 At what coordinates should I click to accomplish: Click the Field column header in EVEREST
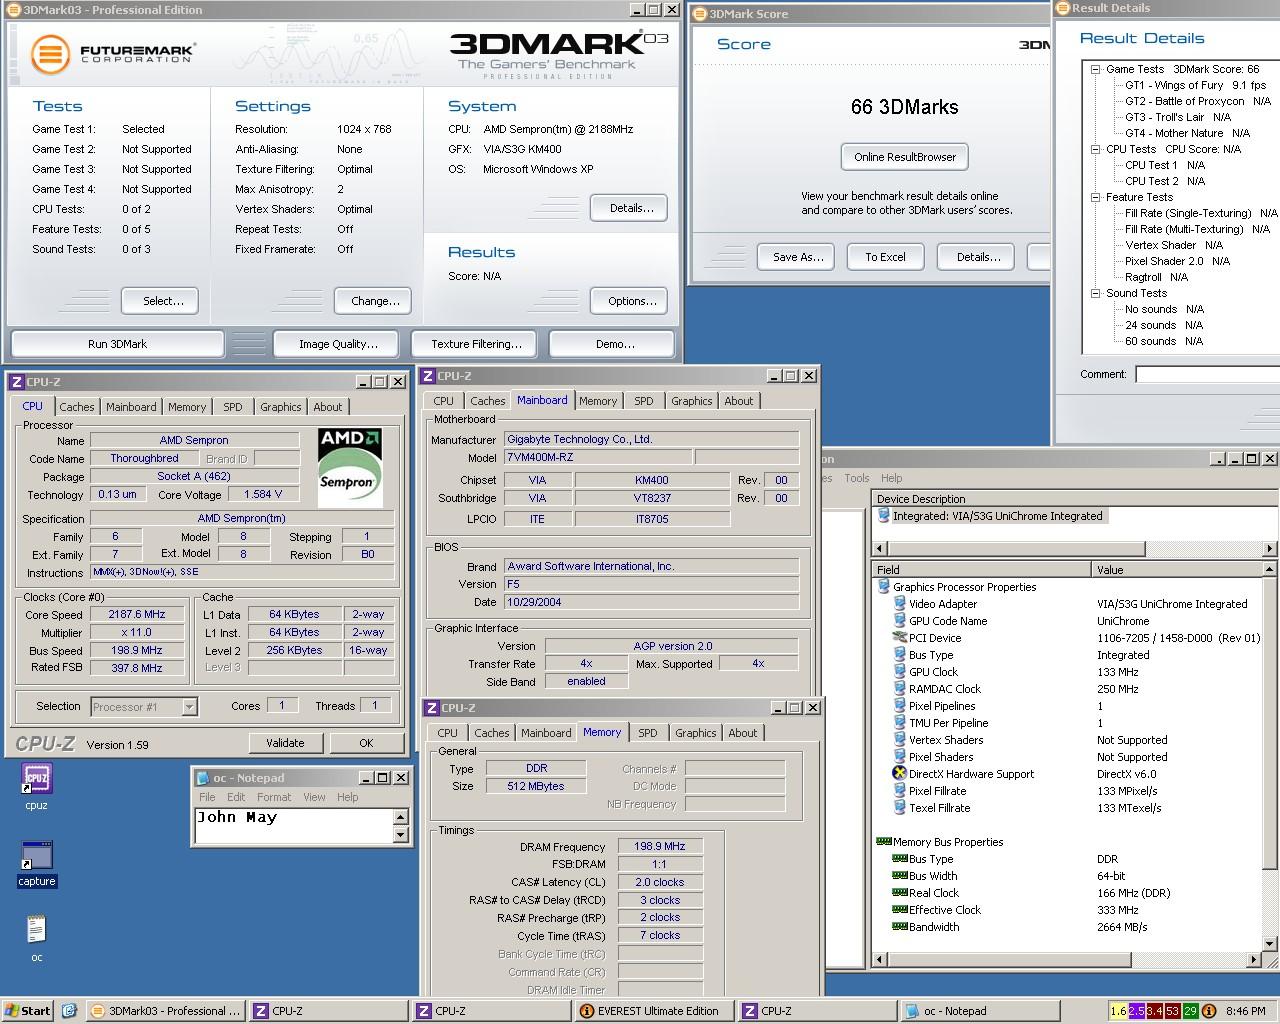(x=981, y=569)
